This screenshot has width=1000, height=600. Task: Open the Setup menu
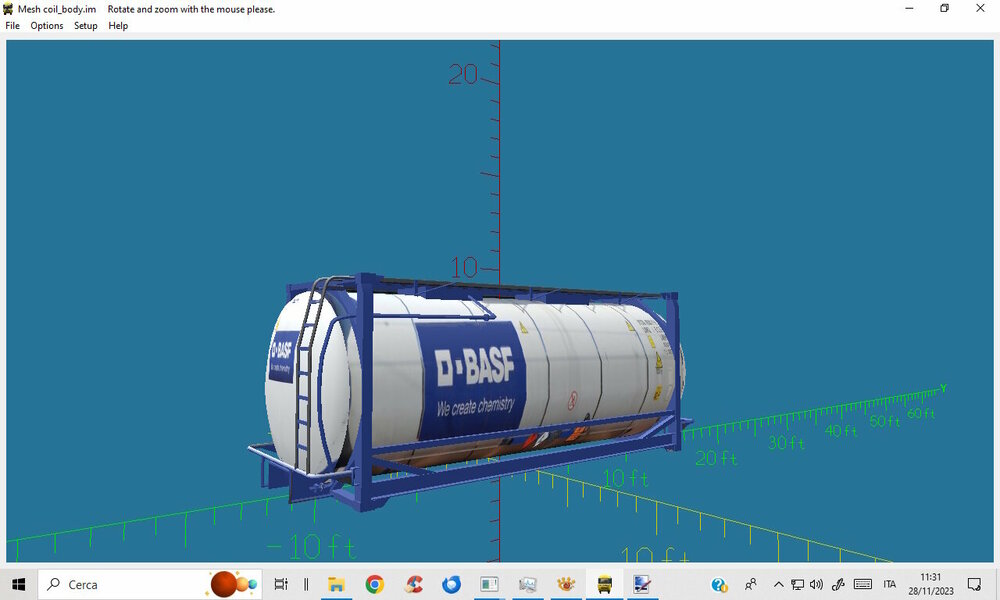tap(85, 26)
